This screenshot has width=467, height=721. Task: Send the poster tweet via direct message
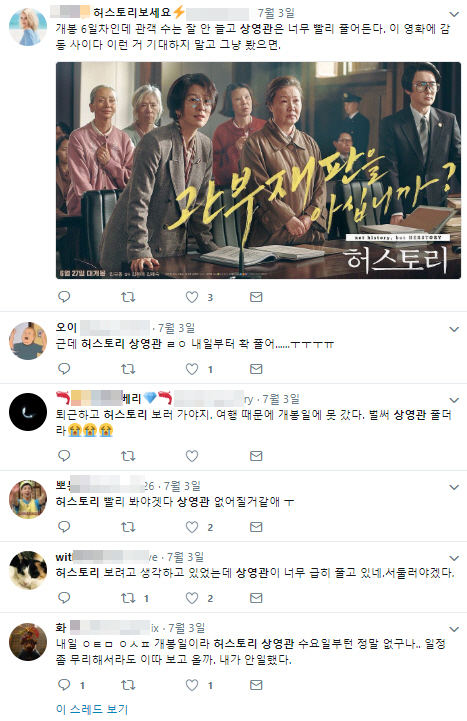click(x=256, y=297)
